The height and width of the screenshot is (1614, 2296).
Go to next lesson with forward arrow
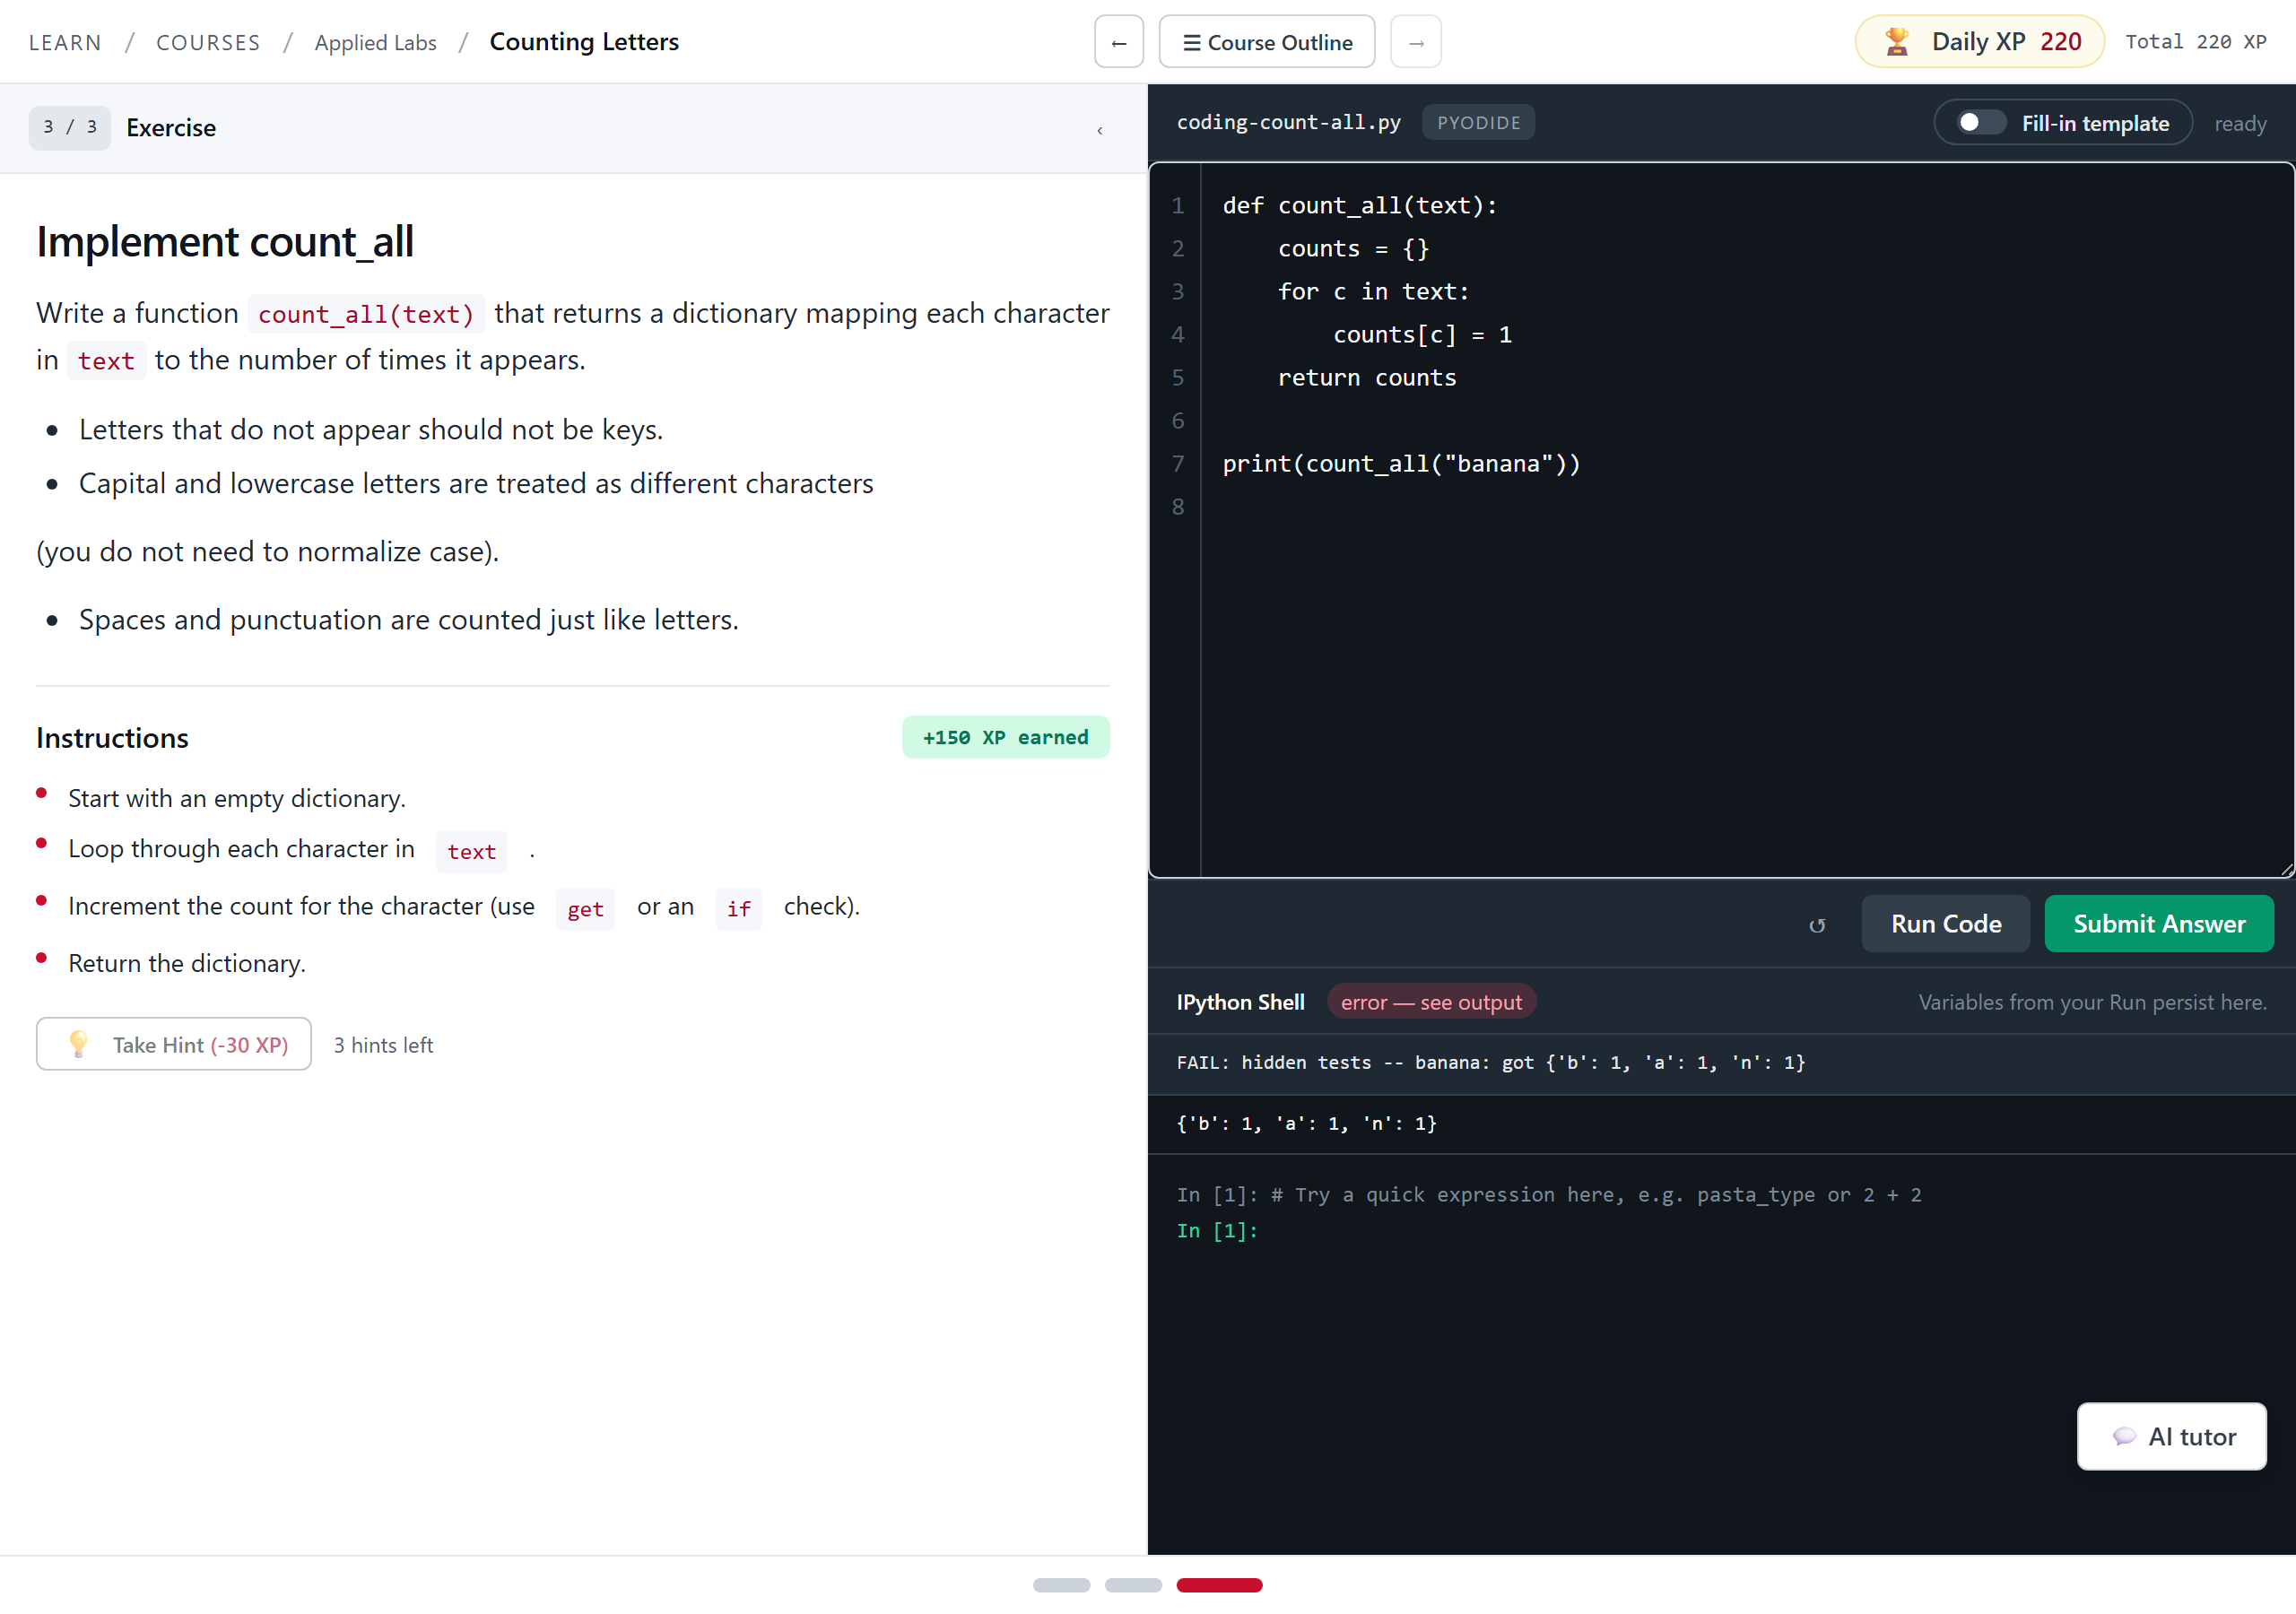[1415, 42]
